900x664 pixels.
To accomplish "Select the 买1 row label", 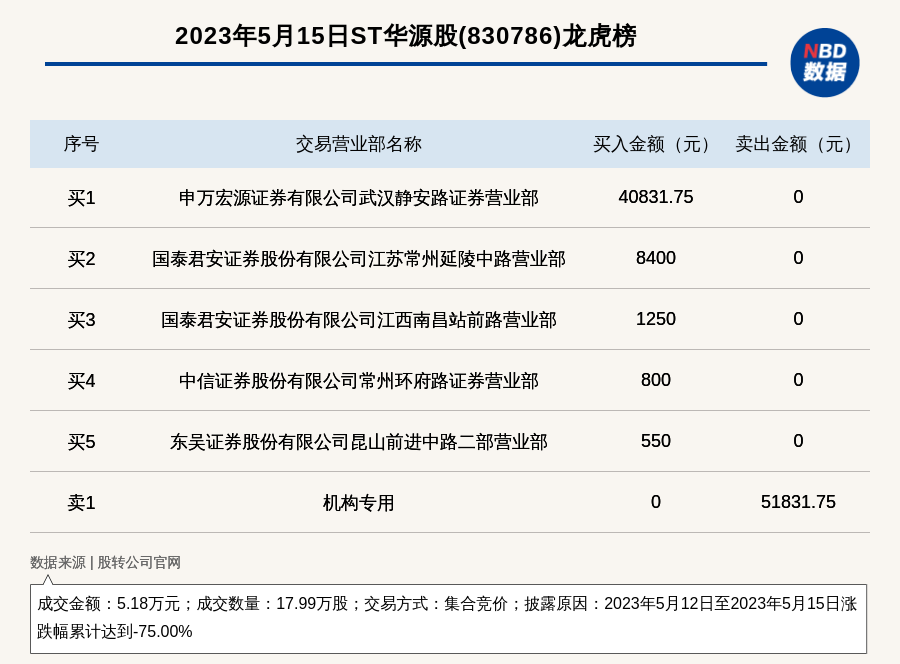I will 81,198.
